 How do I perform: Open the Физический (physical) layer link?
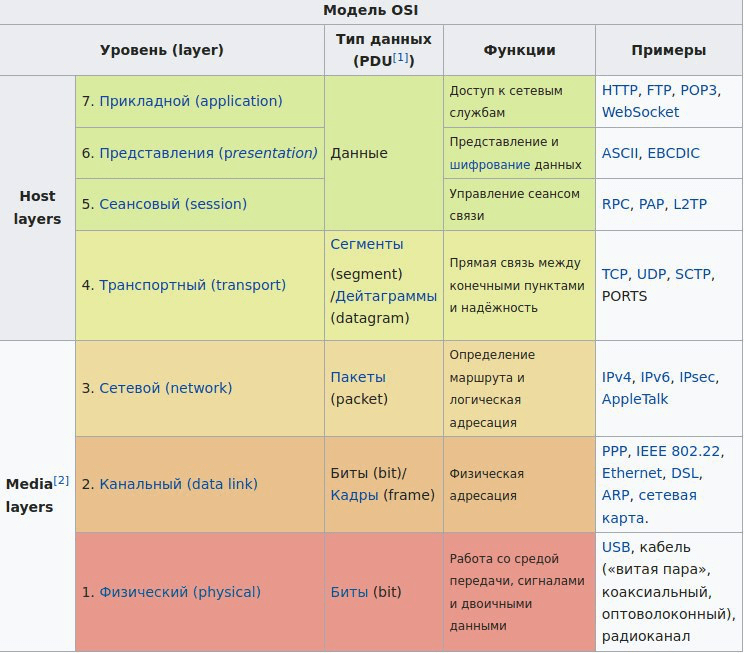click(x=179, y=592)
